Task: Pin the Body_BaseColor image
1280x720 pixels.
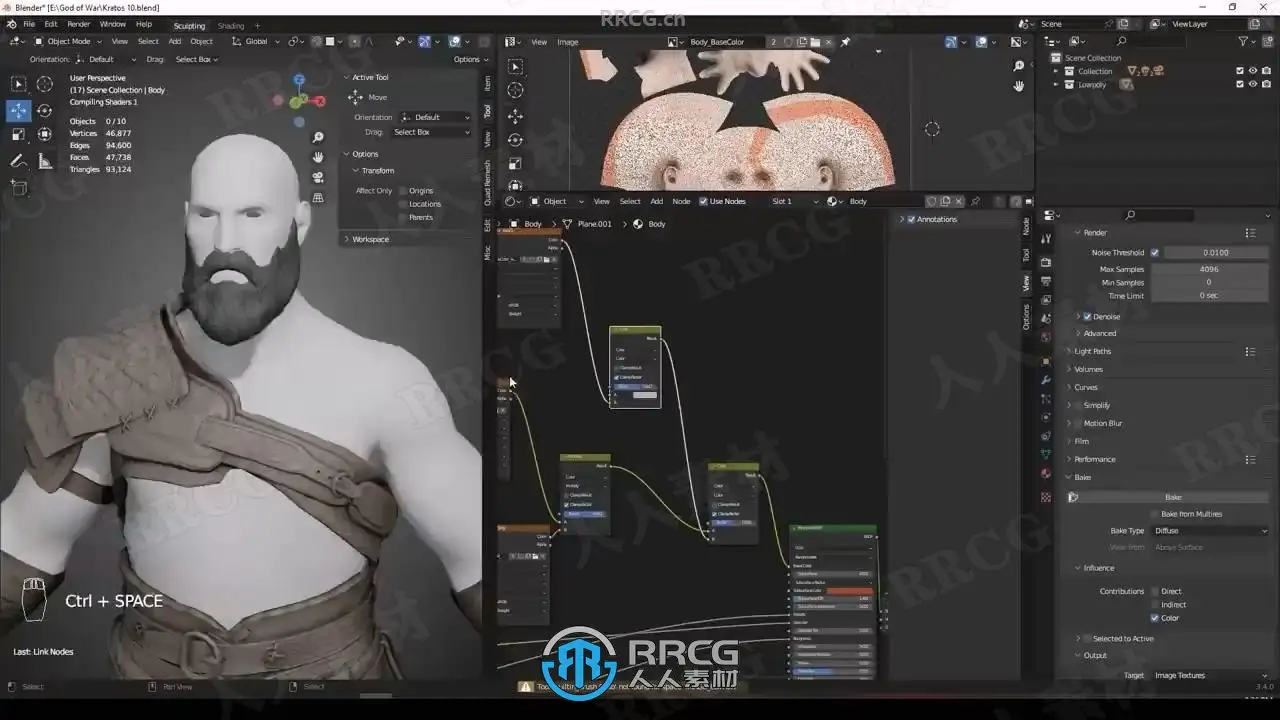Action: coord(845,42)
